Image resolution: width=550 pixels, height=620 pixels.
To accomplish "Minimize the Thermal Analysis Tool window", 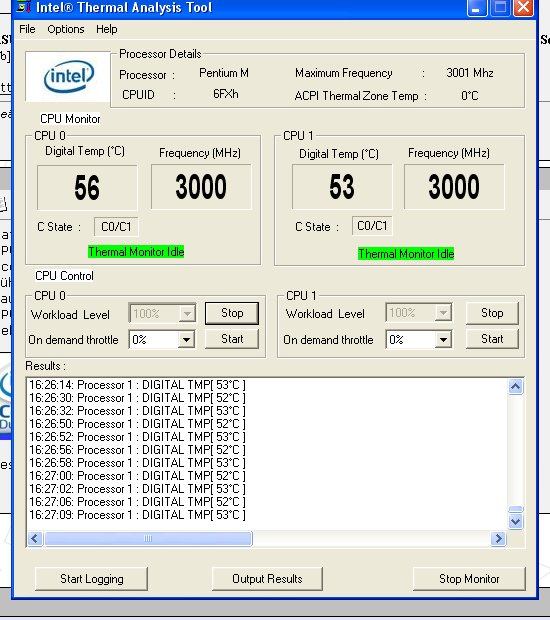I will tap(476, 8).
